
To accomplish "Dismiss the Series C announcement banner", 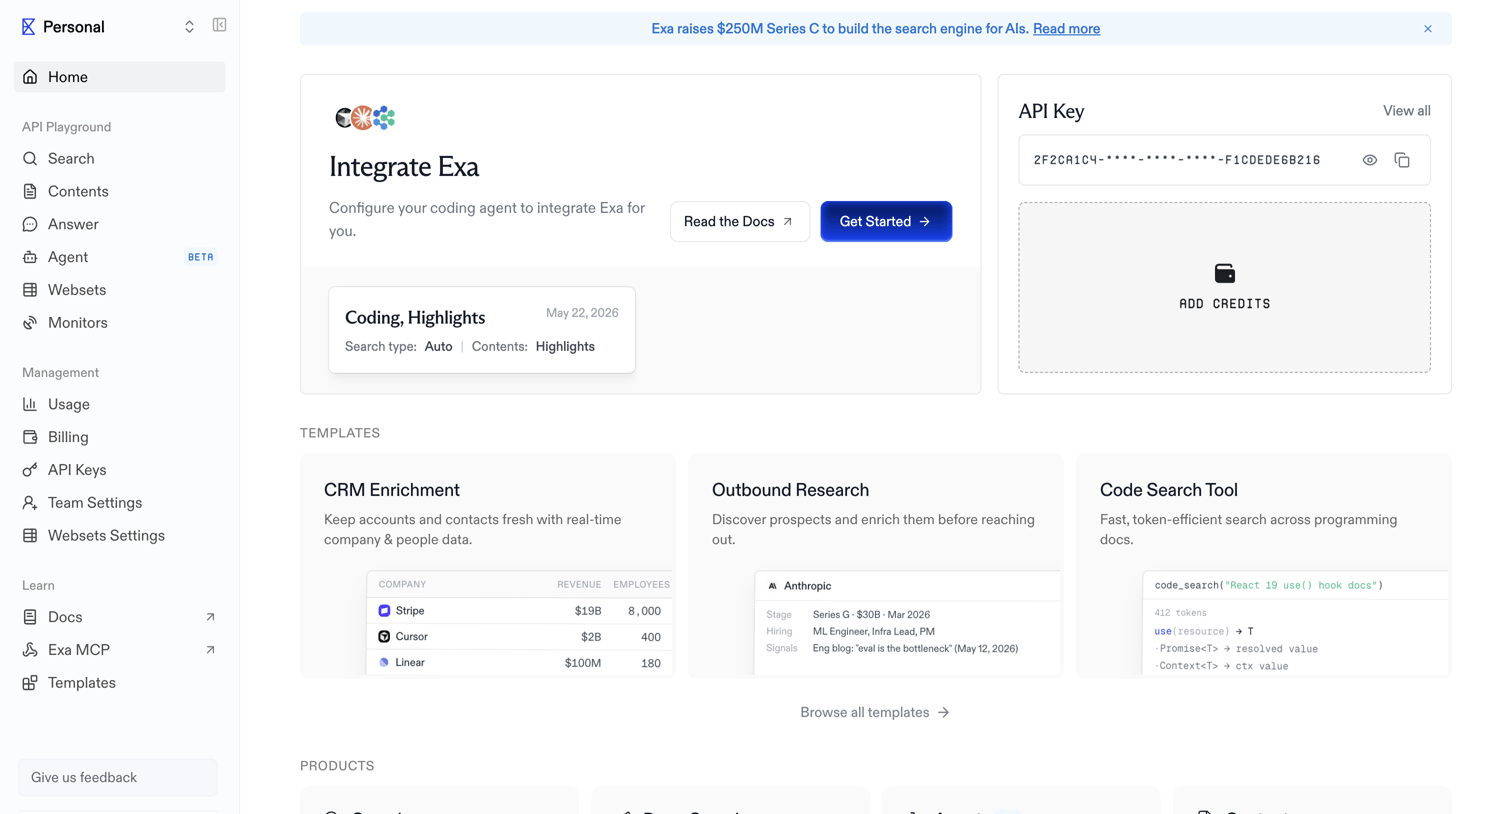I will (x=1428, y=29).
